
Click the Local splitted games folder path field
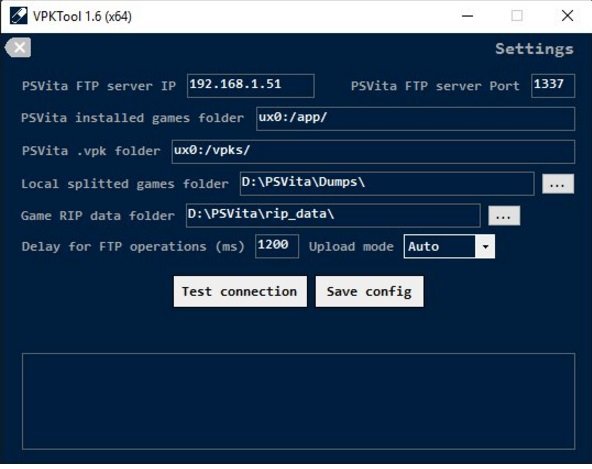(x=387, y=184)
